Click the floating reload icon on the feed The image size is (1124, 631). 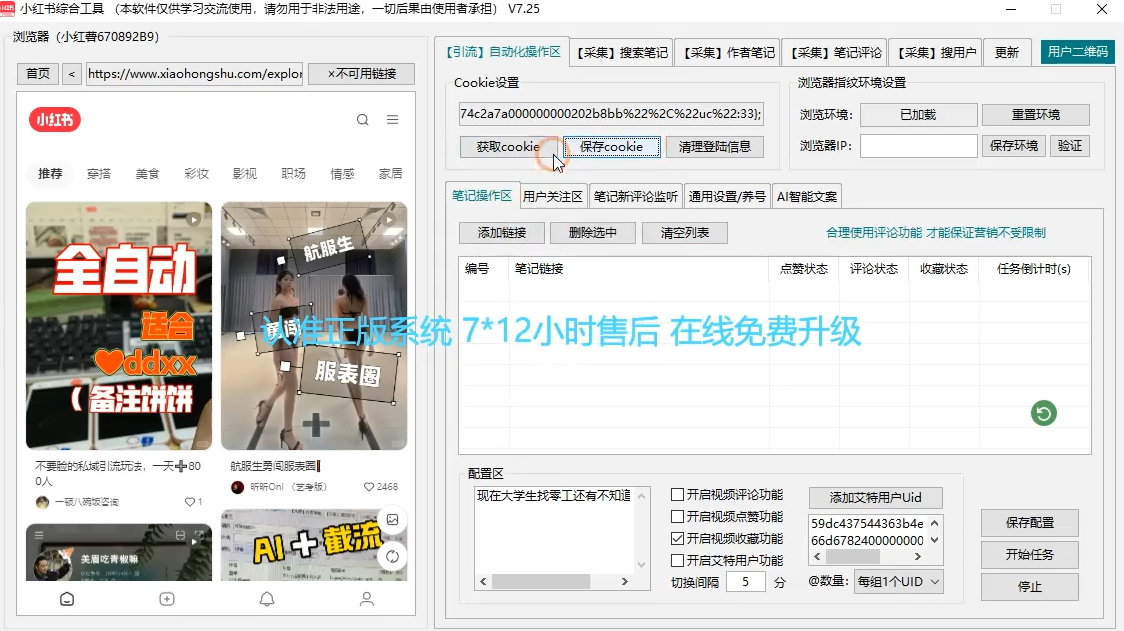(x=392, y=556)
